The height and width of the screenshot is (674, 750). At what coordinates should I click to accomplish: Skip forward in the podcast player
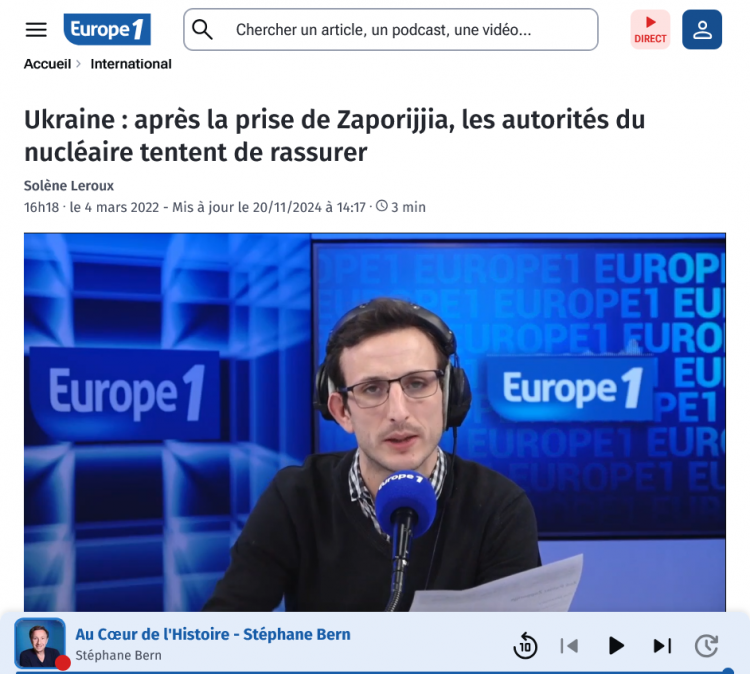(x=706, y=646)
